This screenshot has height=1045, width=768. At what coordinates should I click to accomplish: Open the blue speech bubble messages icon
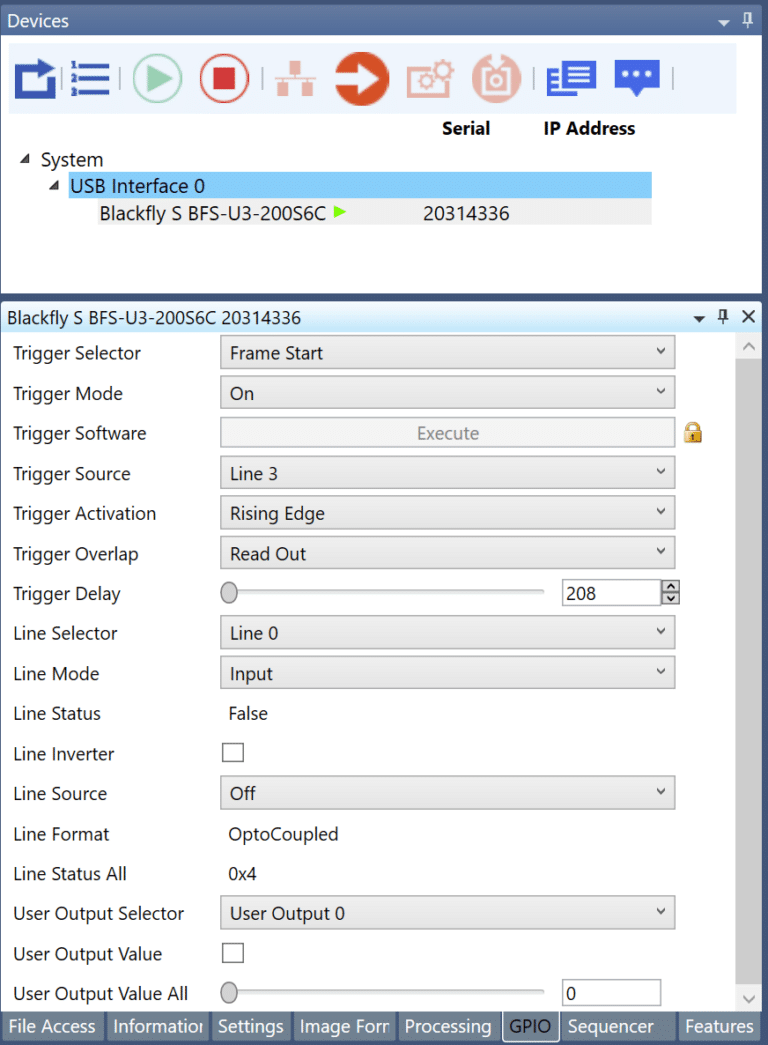pyautogui.click(x=637, y=78)
